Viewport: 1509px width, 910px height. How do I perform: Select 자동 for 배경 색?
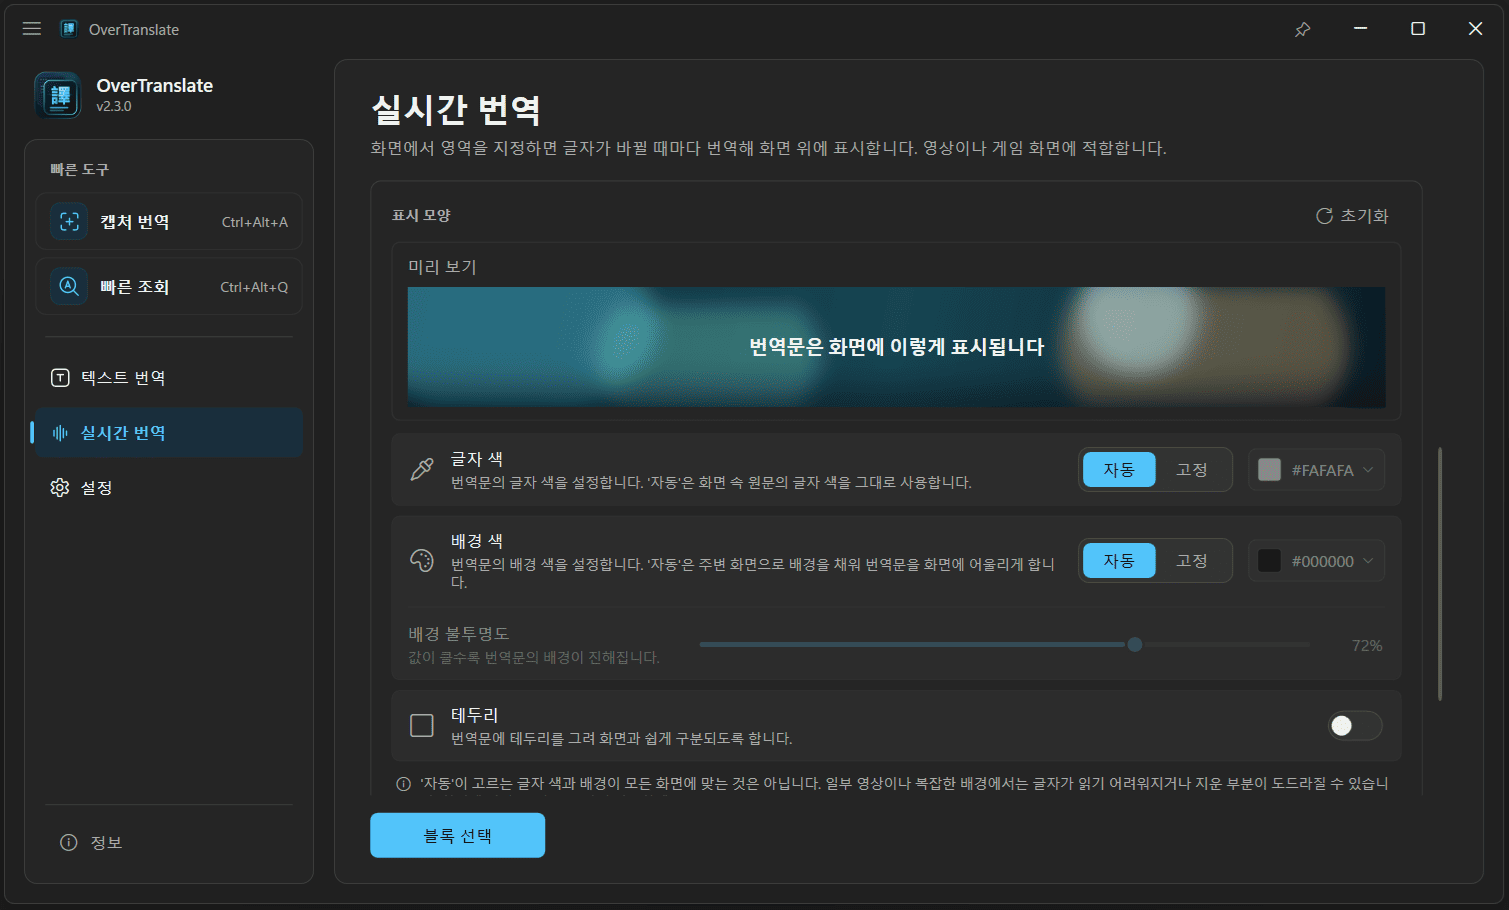(1119, 561)
